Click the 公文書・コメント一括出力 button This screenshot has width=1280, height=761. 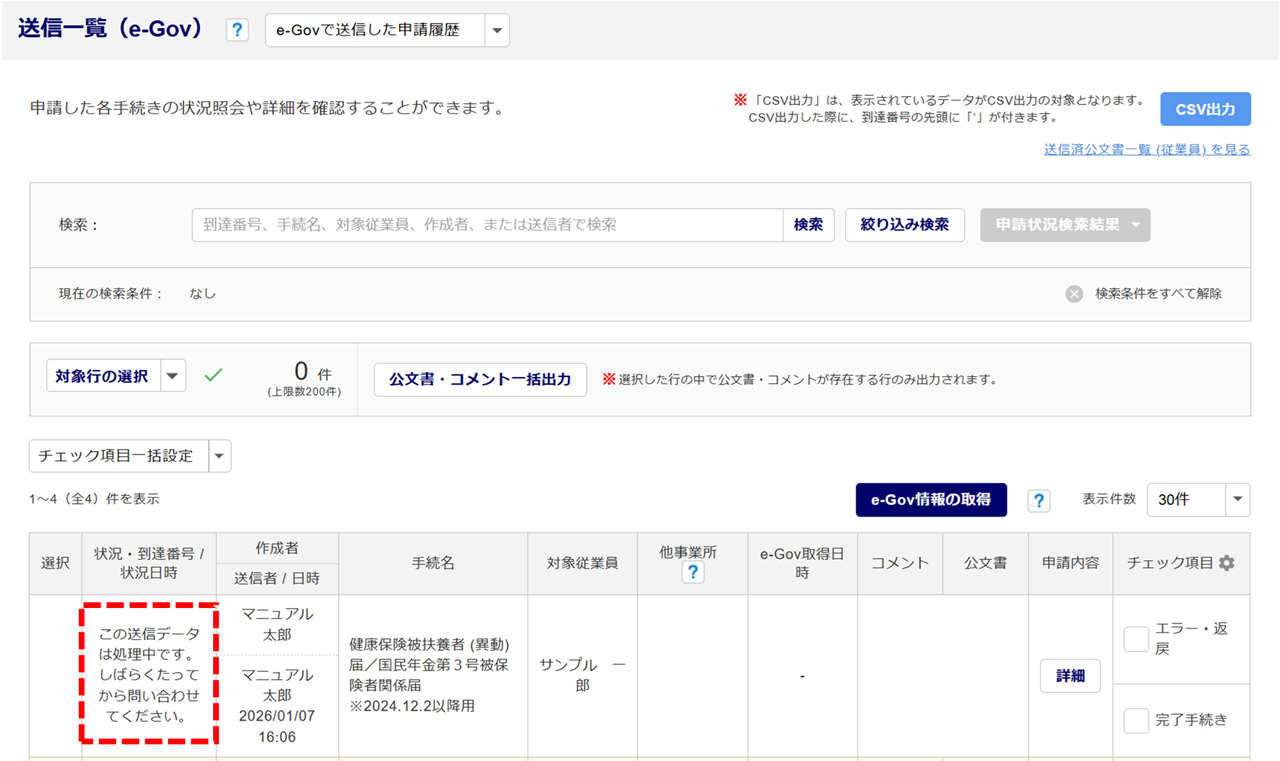point(480,380)
